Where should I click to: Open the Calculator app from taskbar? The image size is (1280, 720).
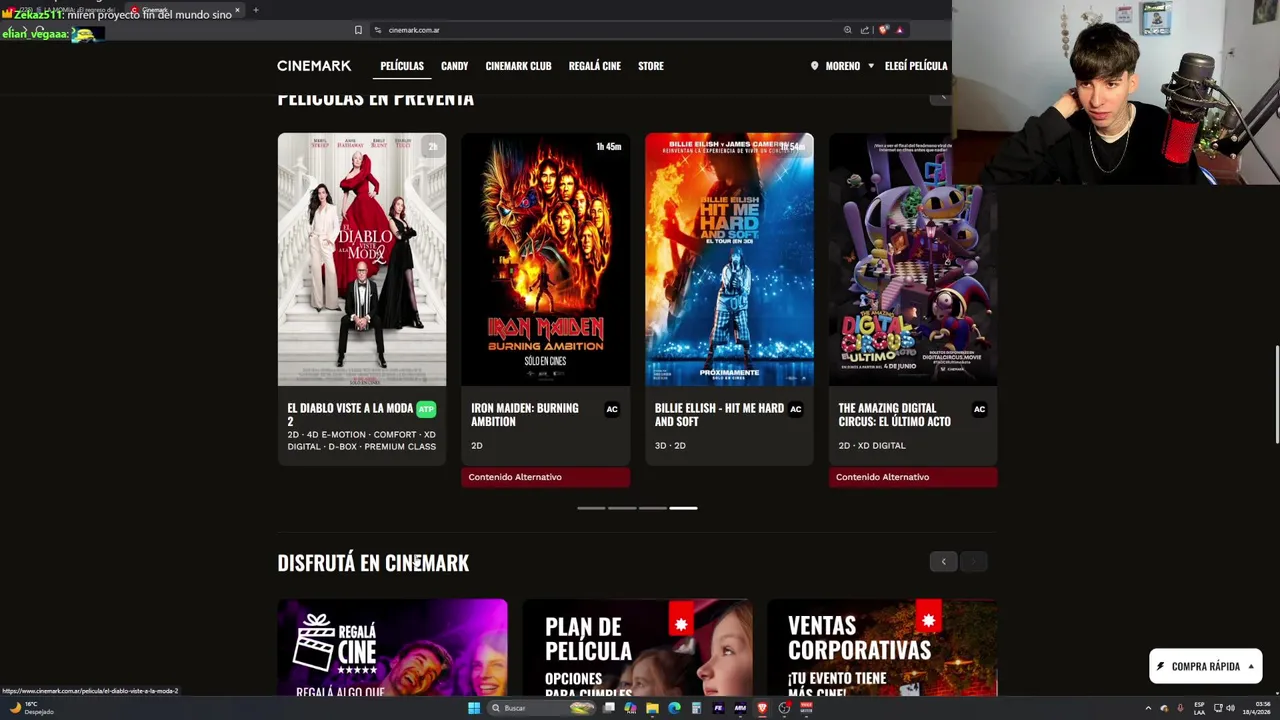tap(696, 708)
